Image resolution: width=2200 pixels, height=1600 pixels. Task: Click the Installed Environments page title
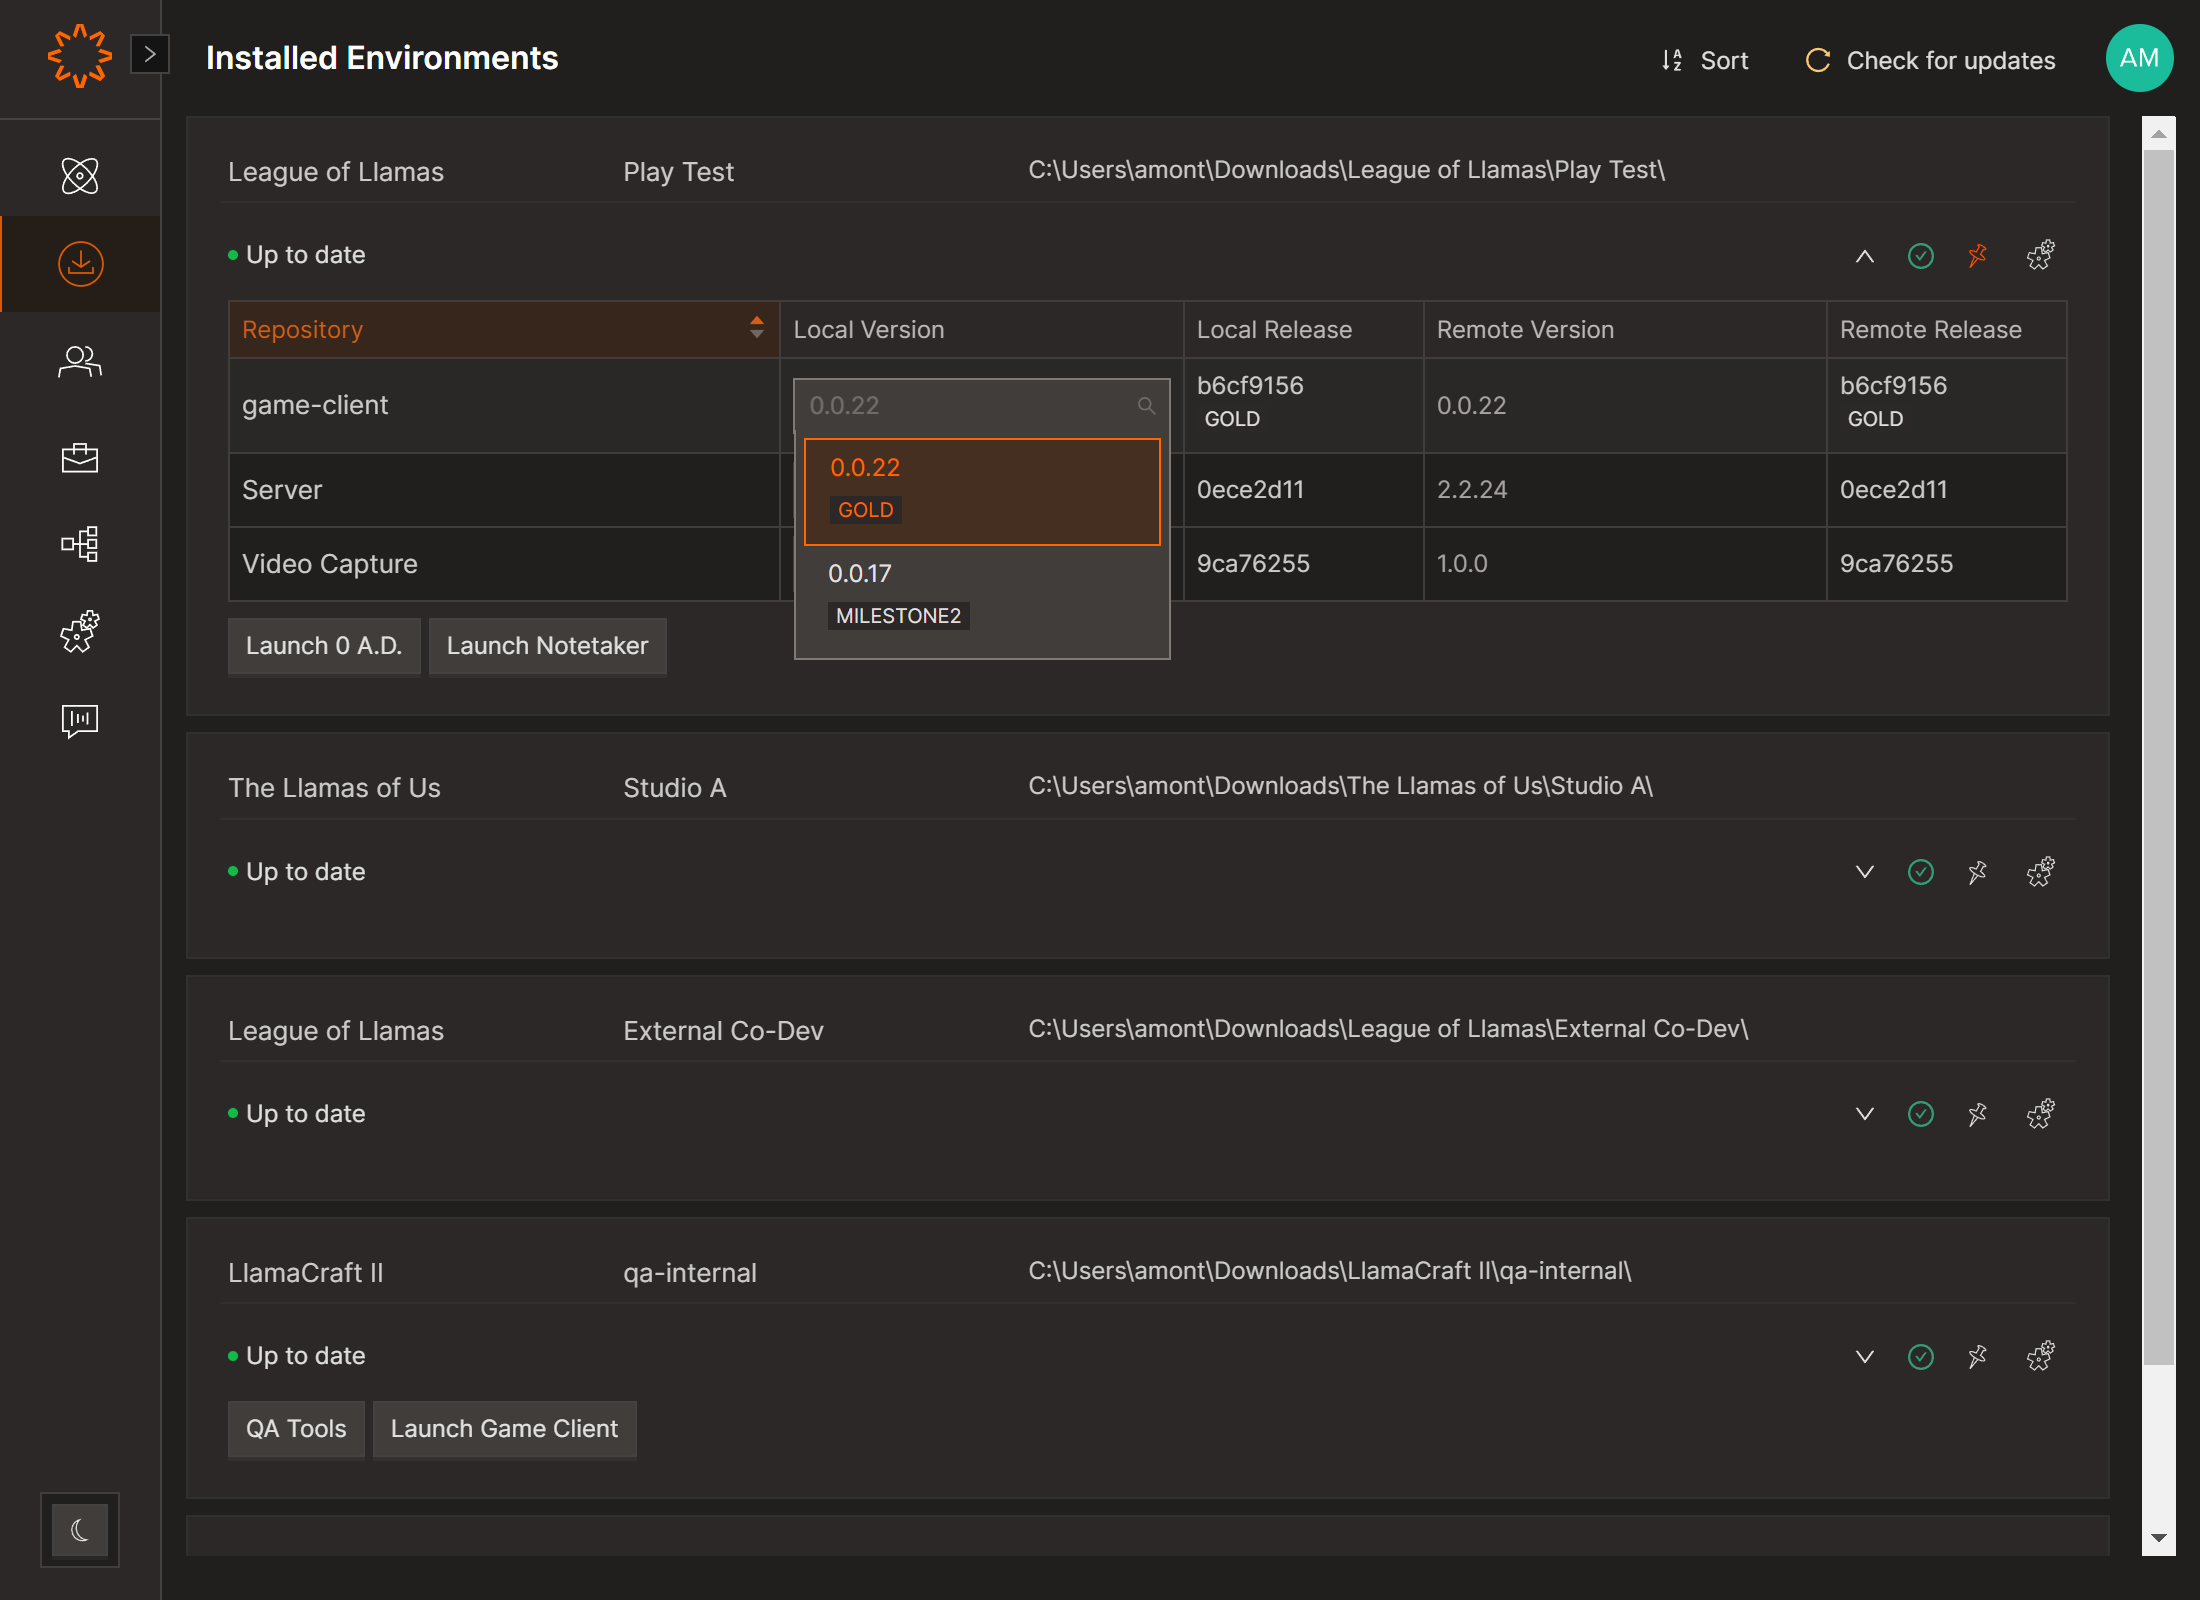(382, 58)
